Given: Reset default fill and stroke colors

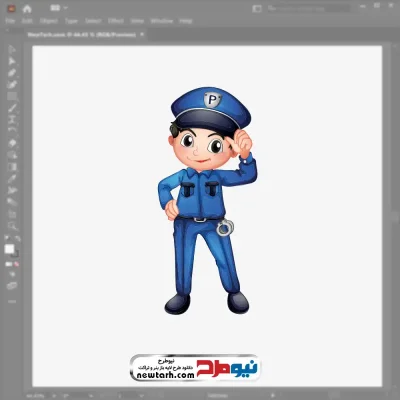Looking at the screenshot, I should tap(7, 238).
